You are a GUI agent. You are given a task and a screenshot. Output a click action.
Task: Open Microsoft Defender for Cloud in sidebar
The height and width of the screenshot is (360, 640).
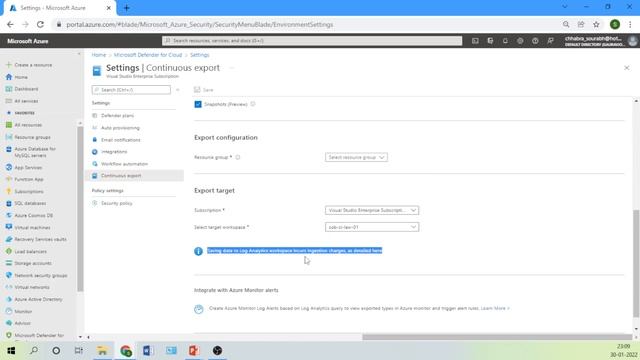pyautogui.click(x=39, y=336)
